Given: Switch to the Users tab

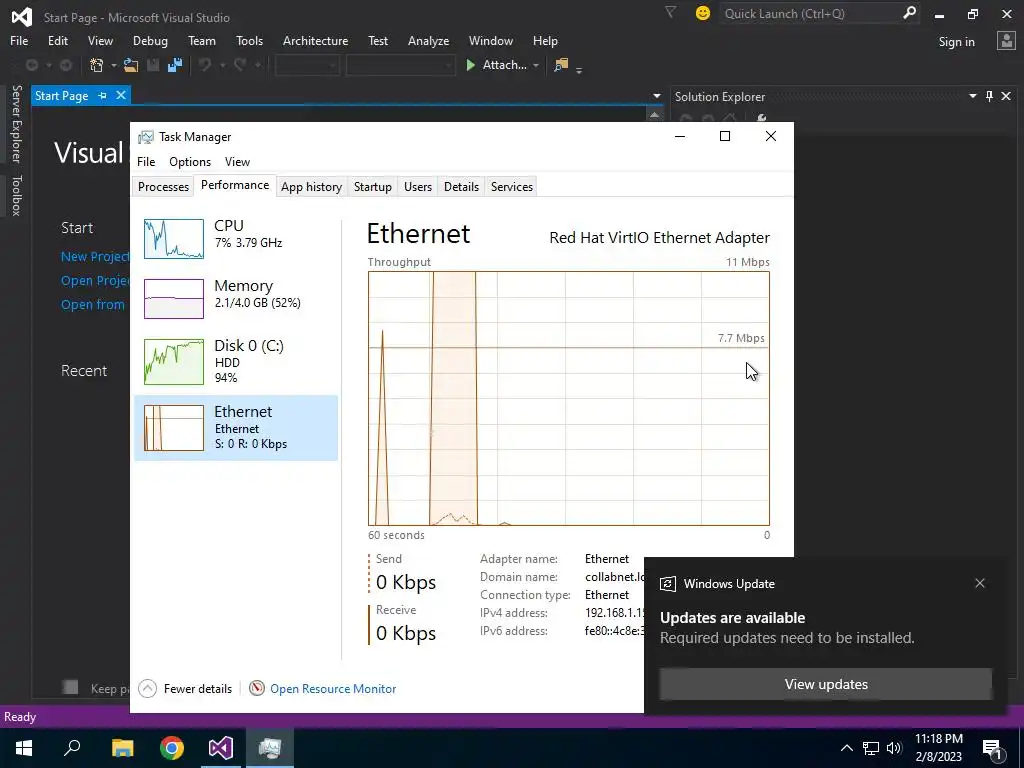Looking at the screenshot, I should 418,187.
